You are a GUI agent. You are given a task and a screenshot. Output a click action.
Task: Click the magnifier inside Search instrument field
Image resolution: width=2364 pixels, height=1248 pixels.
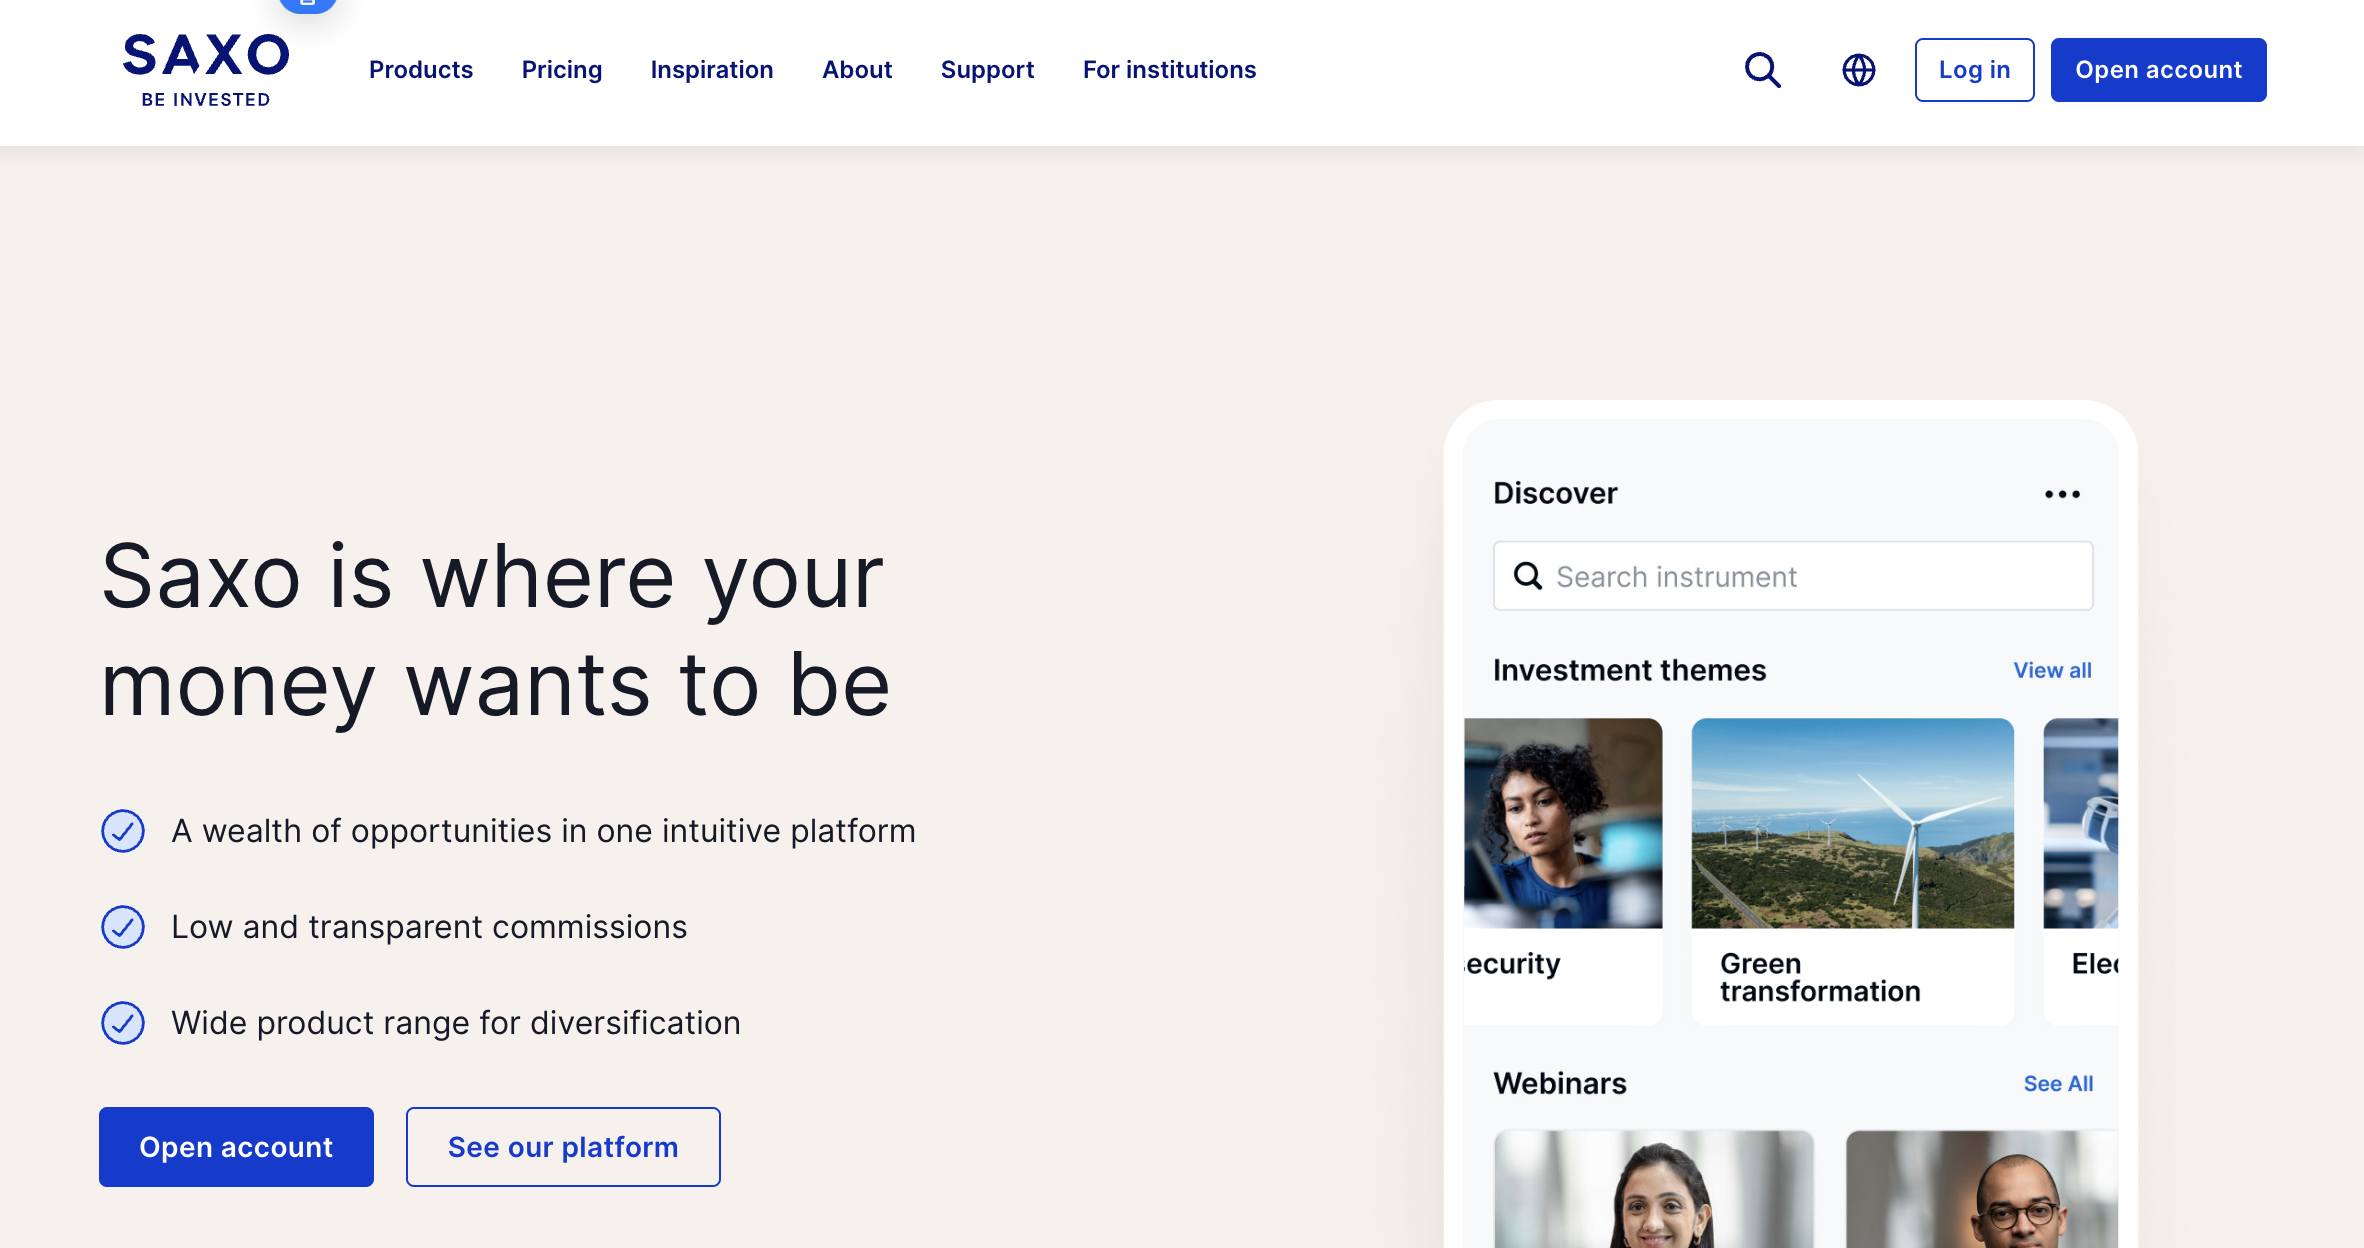1527,576
